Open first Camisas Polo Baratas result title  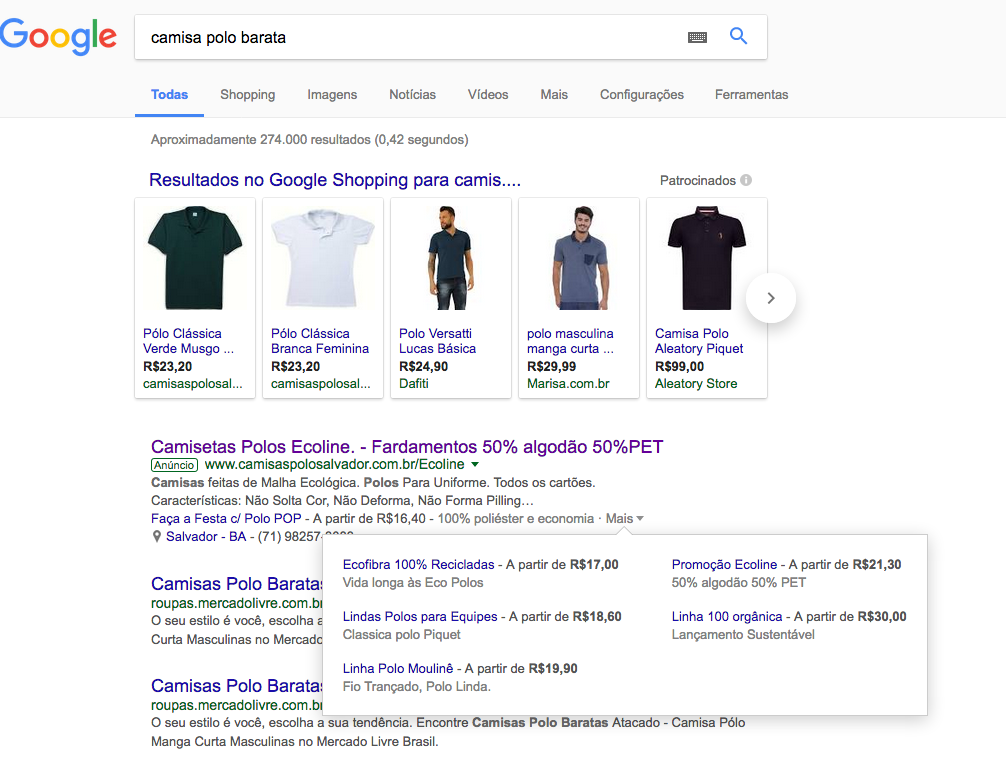click(237, 584)
